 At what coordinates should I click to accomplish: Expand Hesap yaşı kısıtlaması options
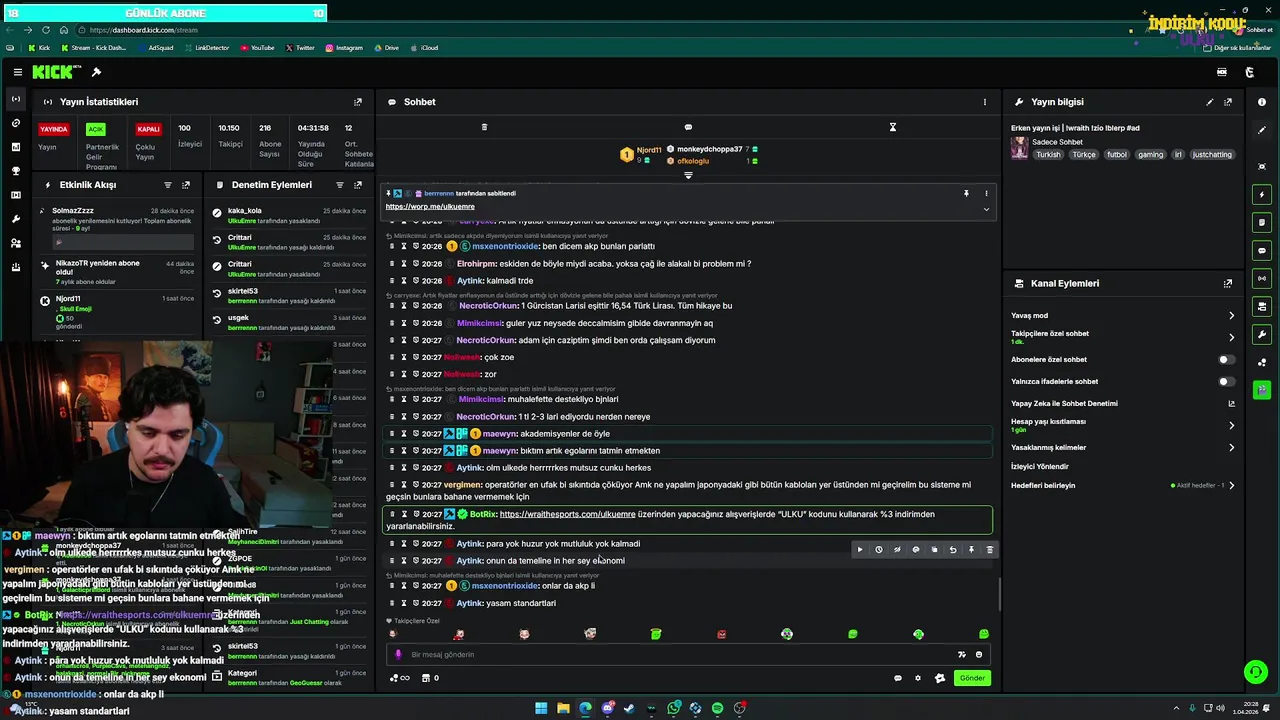pyautogui.click(x=1231, y=426)
